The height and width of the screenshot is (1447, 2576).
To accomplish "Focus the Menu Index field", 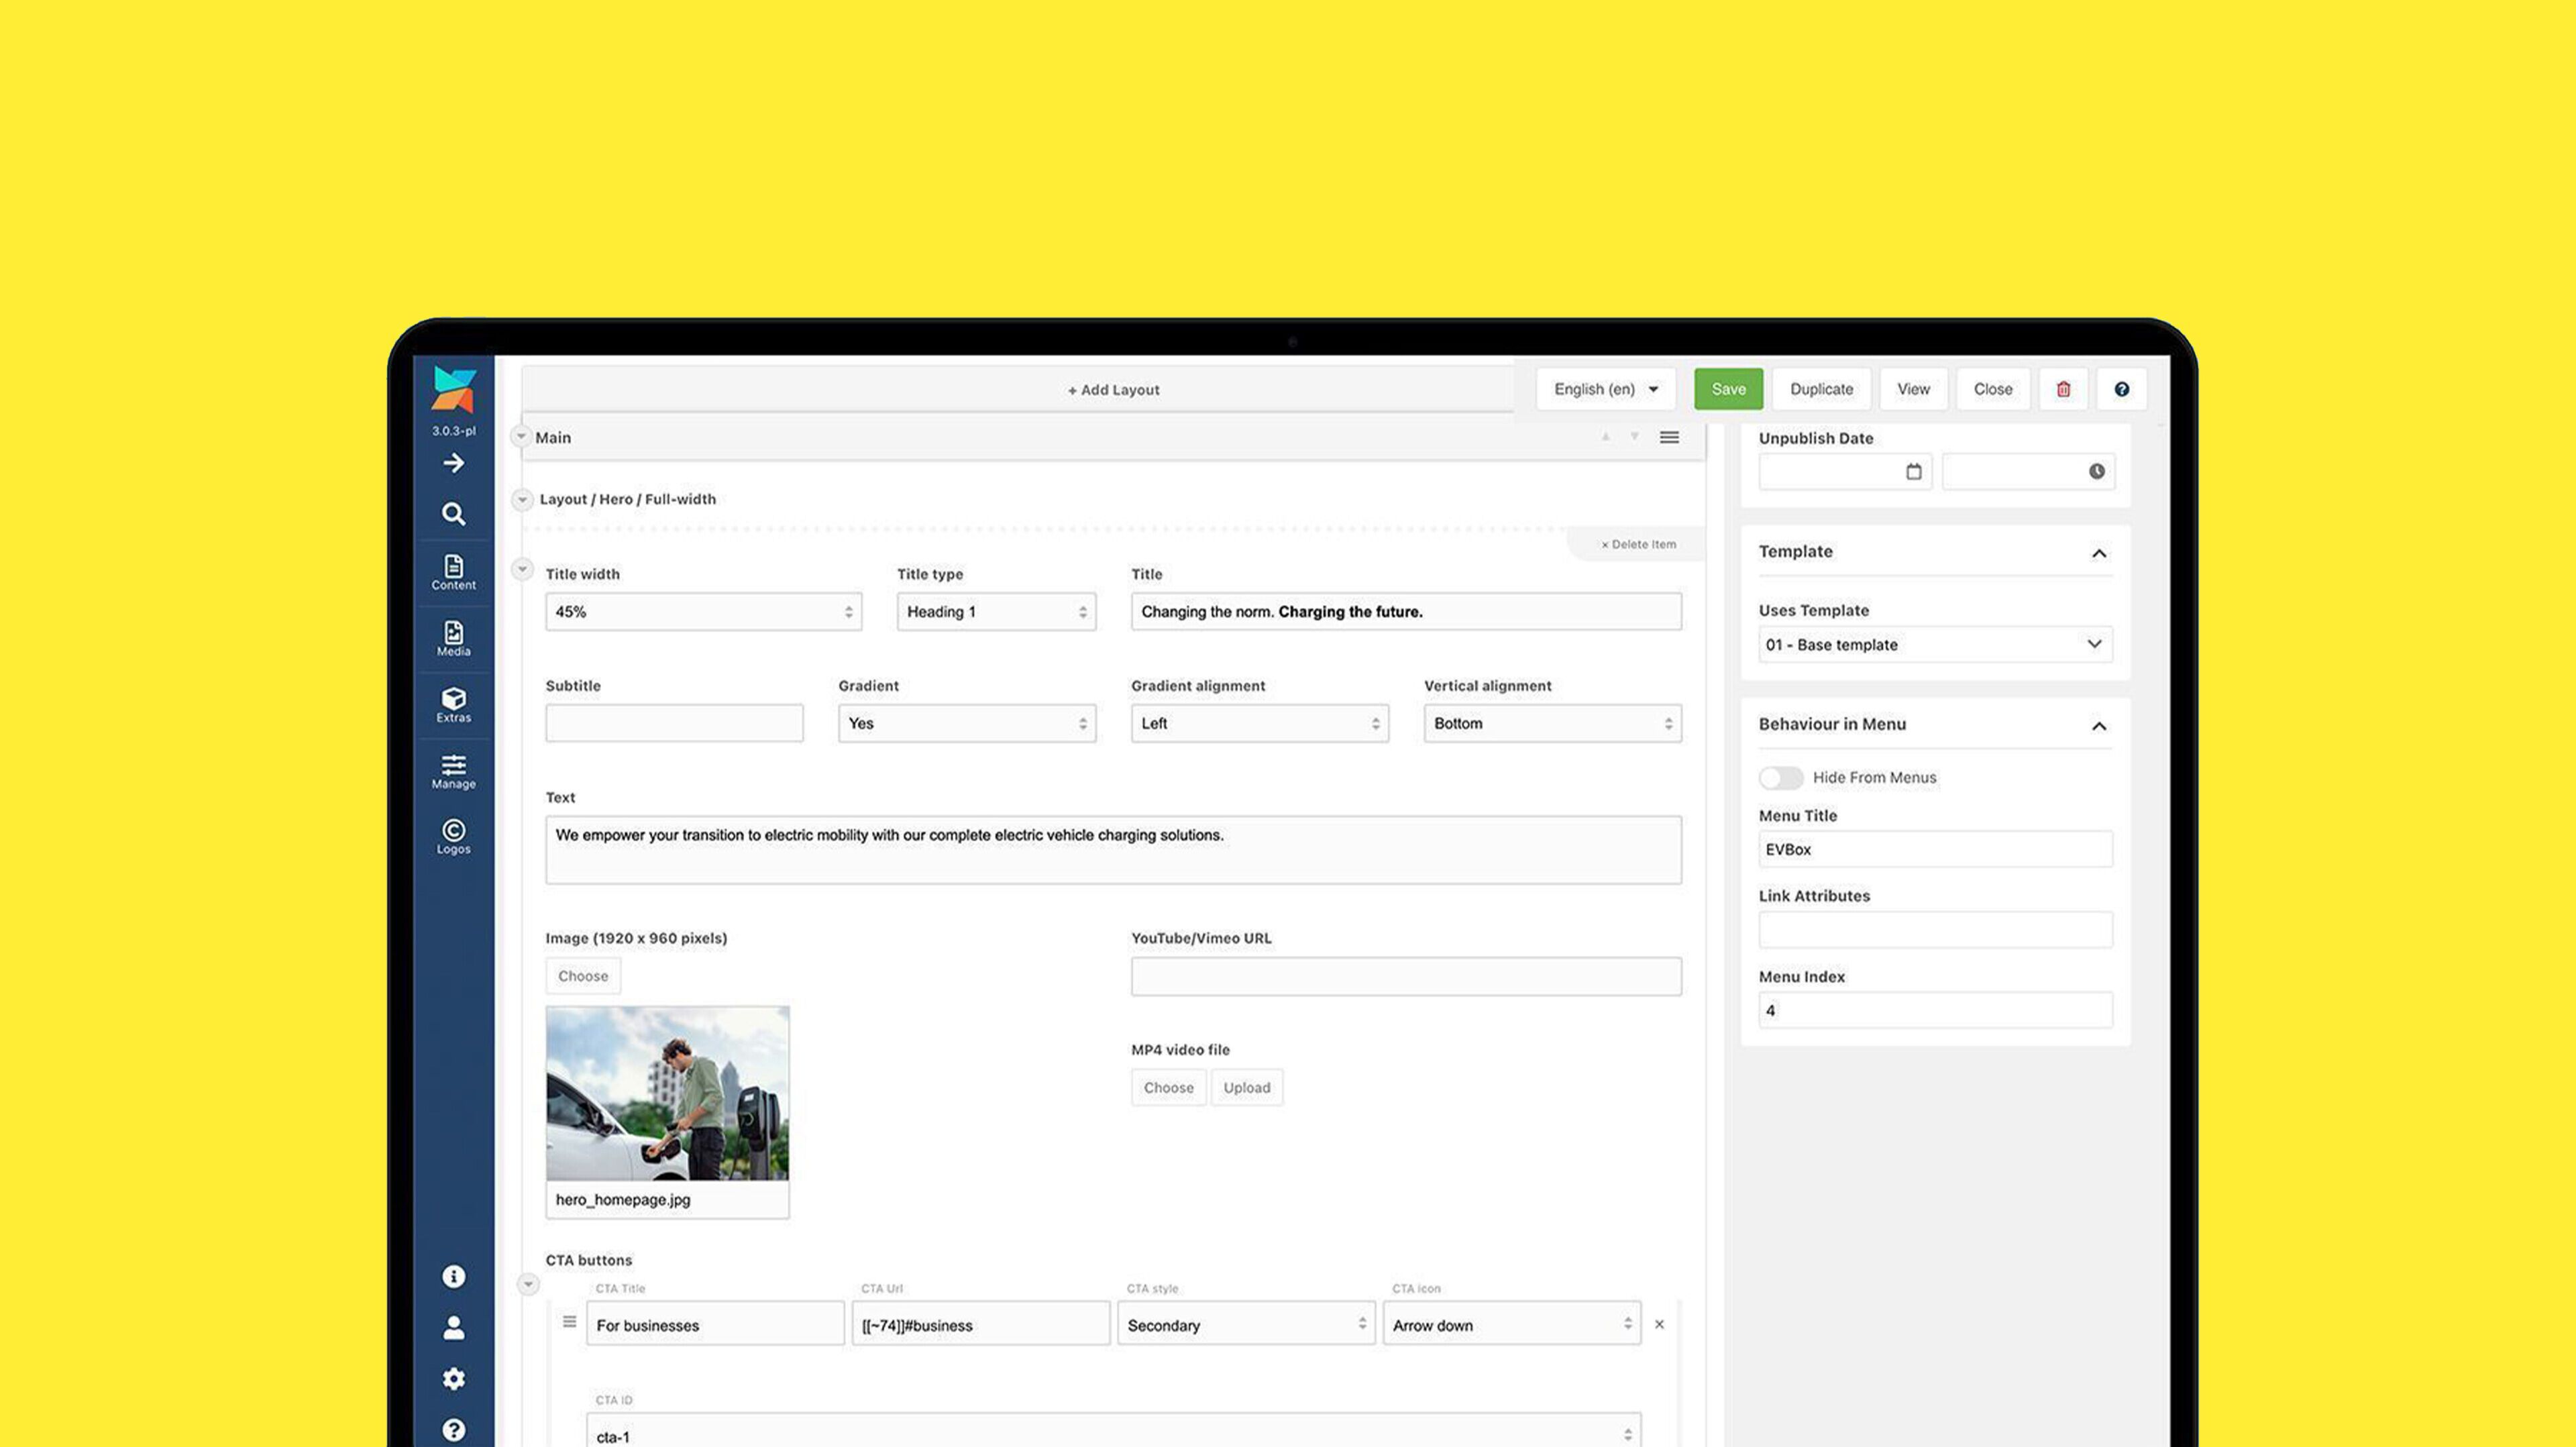I will (x=1935, y=1010).
